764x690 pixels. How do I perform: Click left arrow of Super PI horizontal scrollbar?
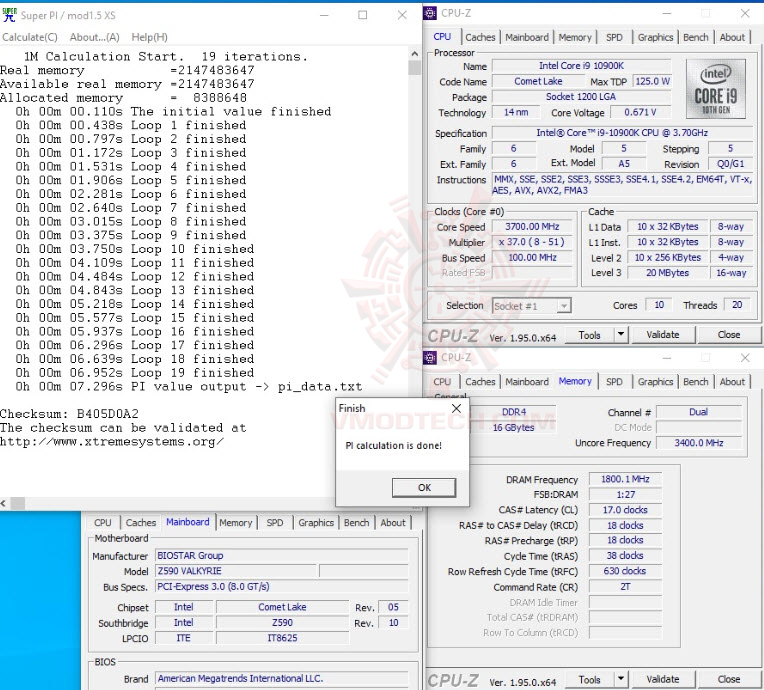(x=4, y=503)
